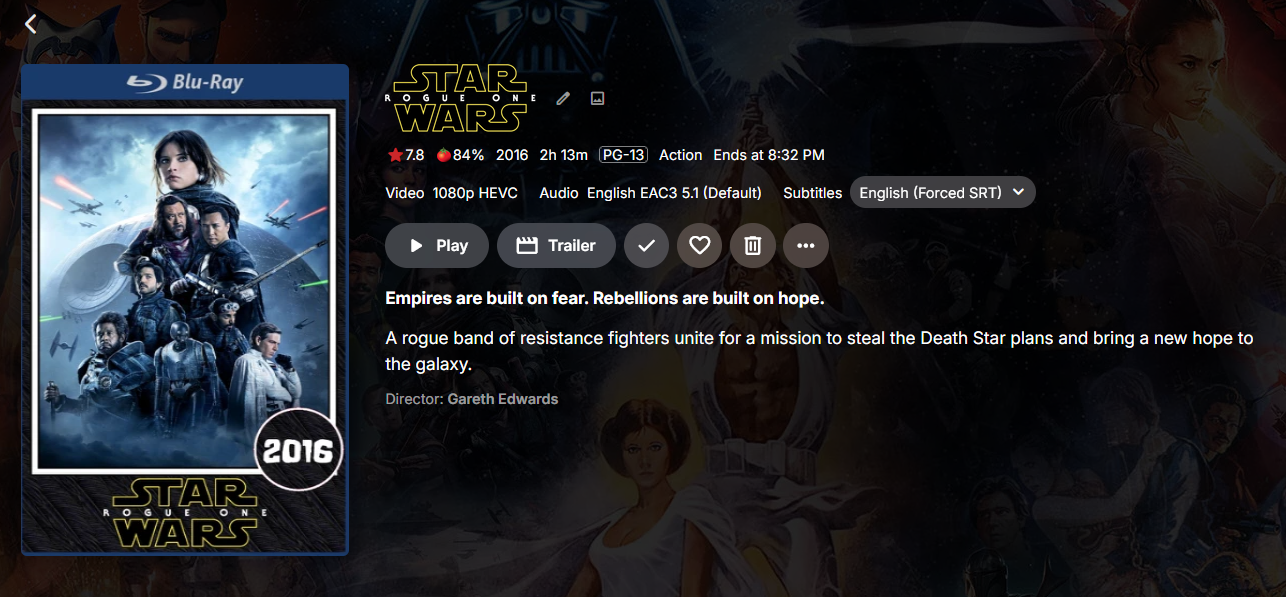Image resolution: width=1286 pixels, height=597 pixels.
Task: Open the English (Forced SRT) subtitles dropdown
Action: coord(942,192)
